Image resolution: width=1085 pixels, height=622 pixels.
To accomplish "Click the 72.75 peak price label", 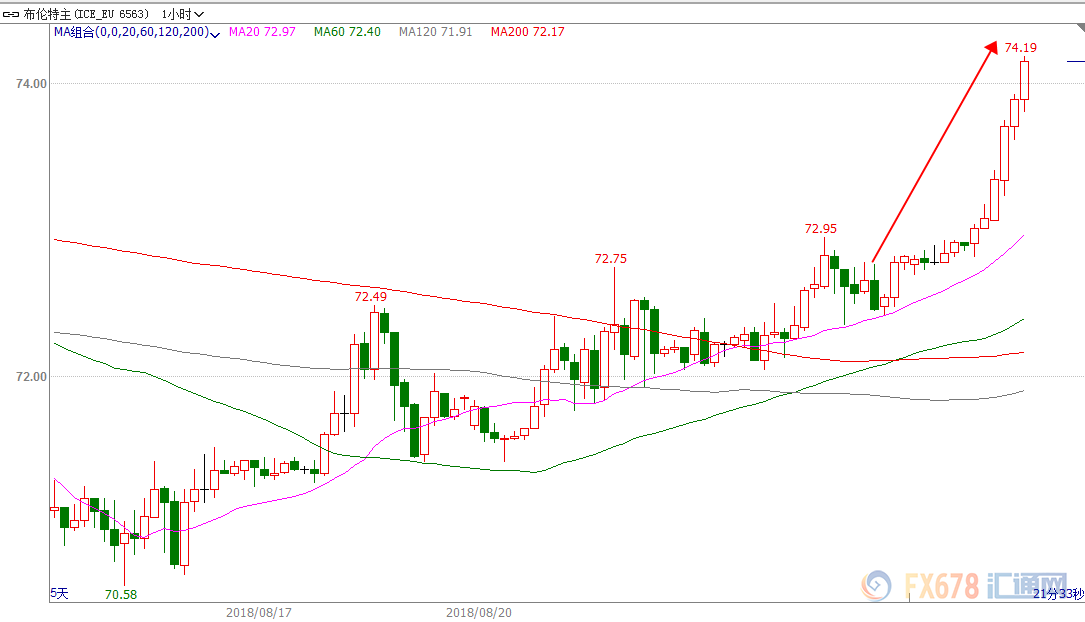I will coord(611,259).
